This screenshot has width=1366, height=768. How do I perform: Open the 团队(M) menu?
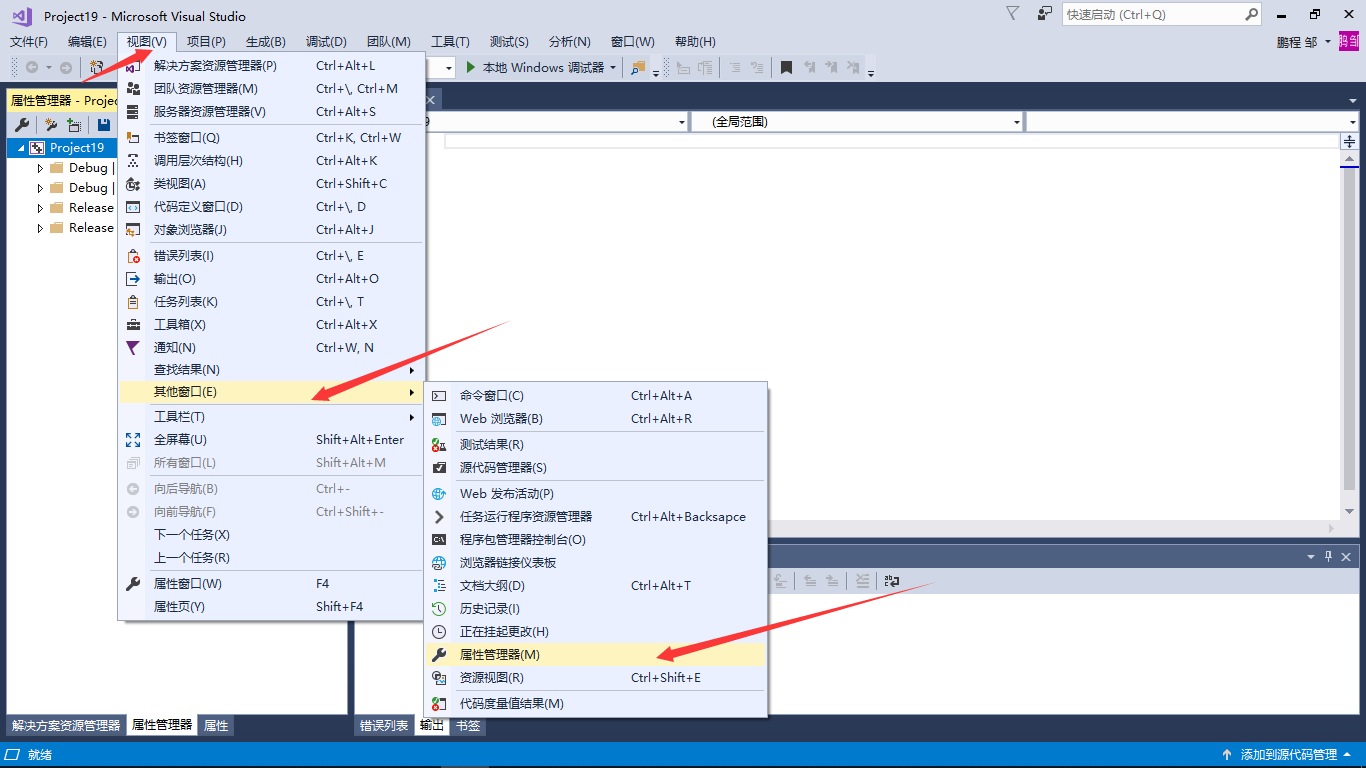tap(387, 41)
